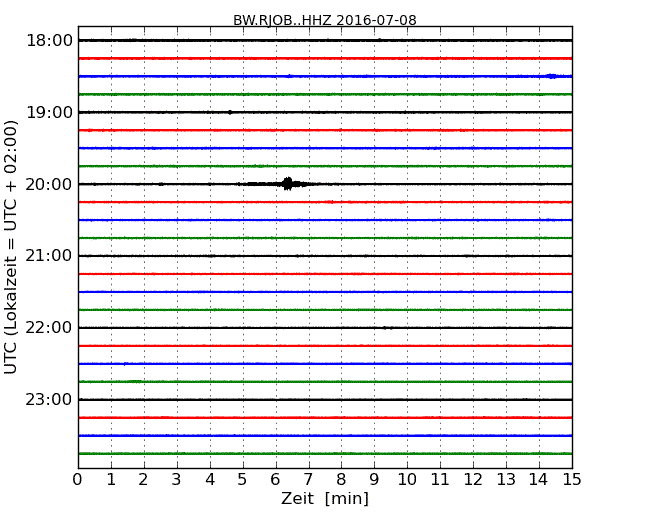Click the 12 tick on the minute axis

click(473, 479)
